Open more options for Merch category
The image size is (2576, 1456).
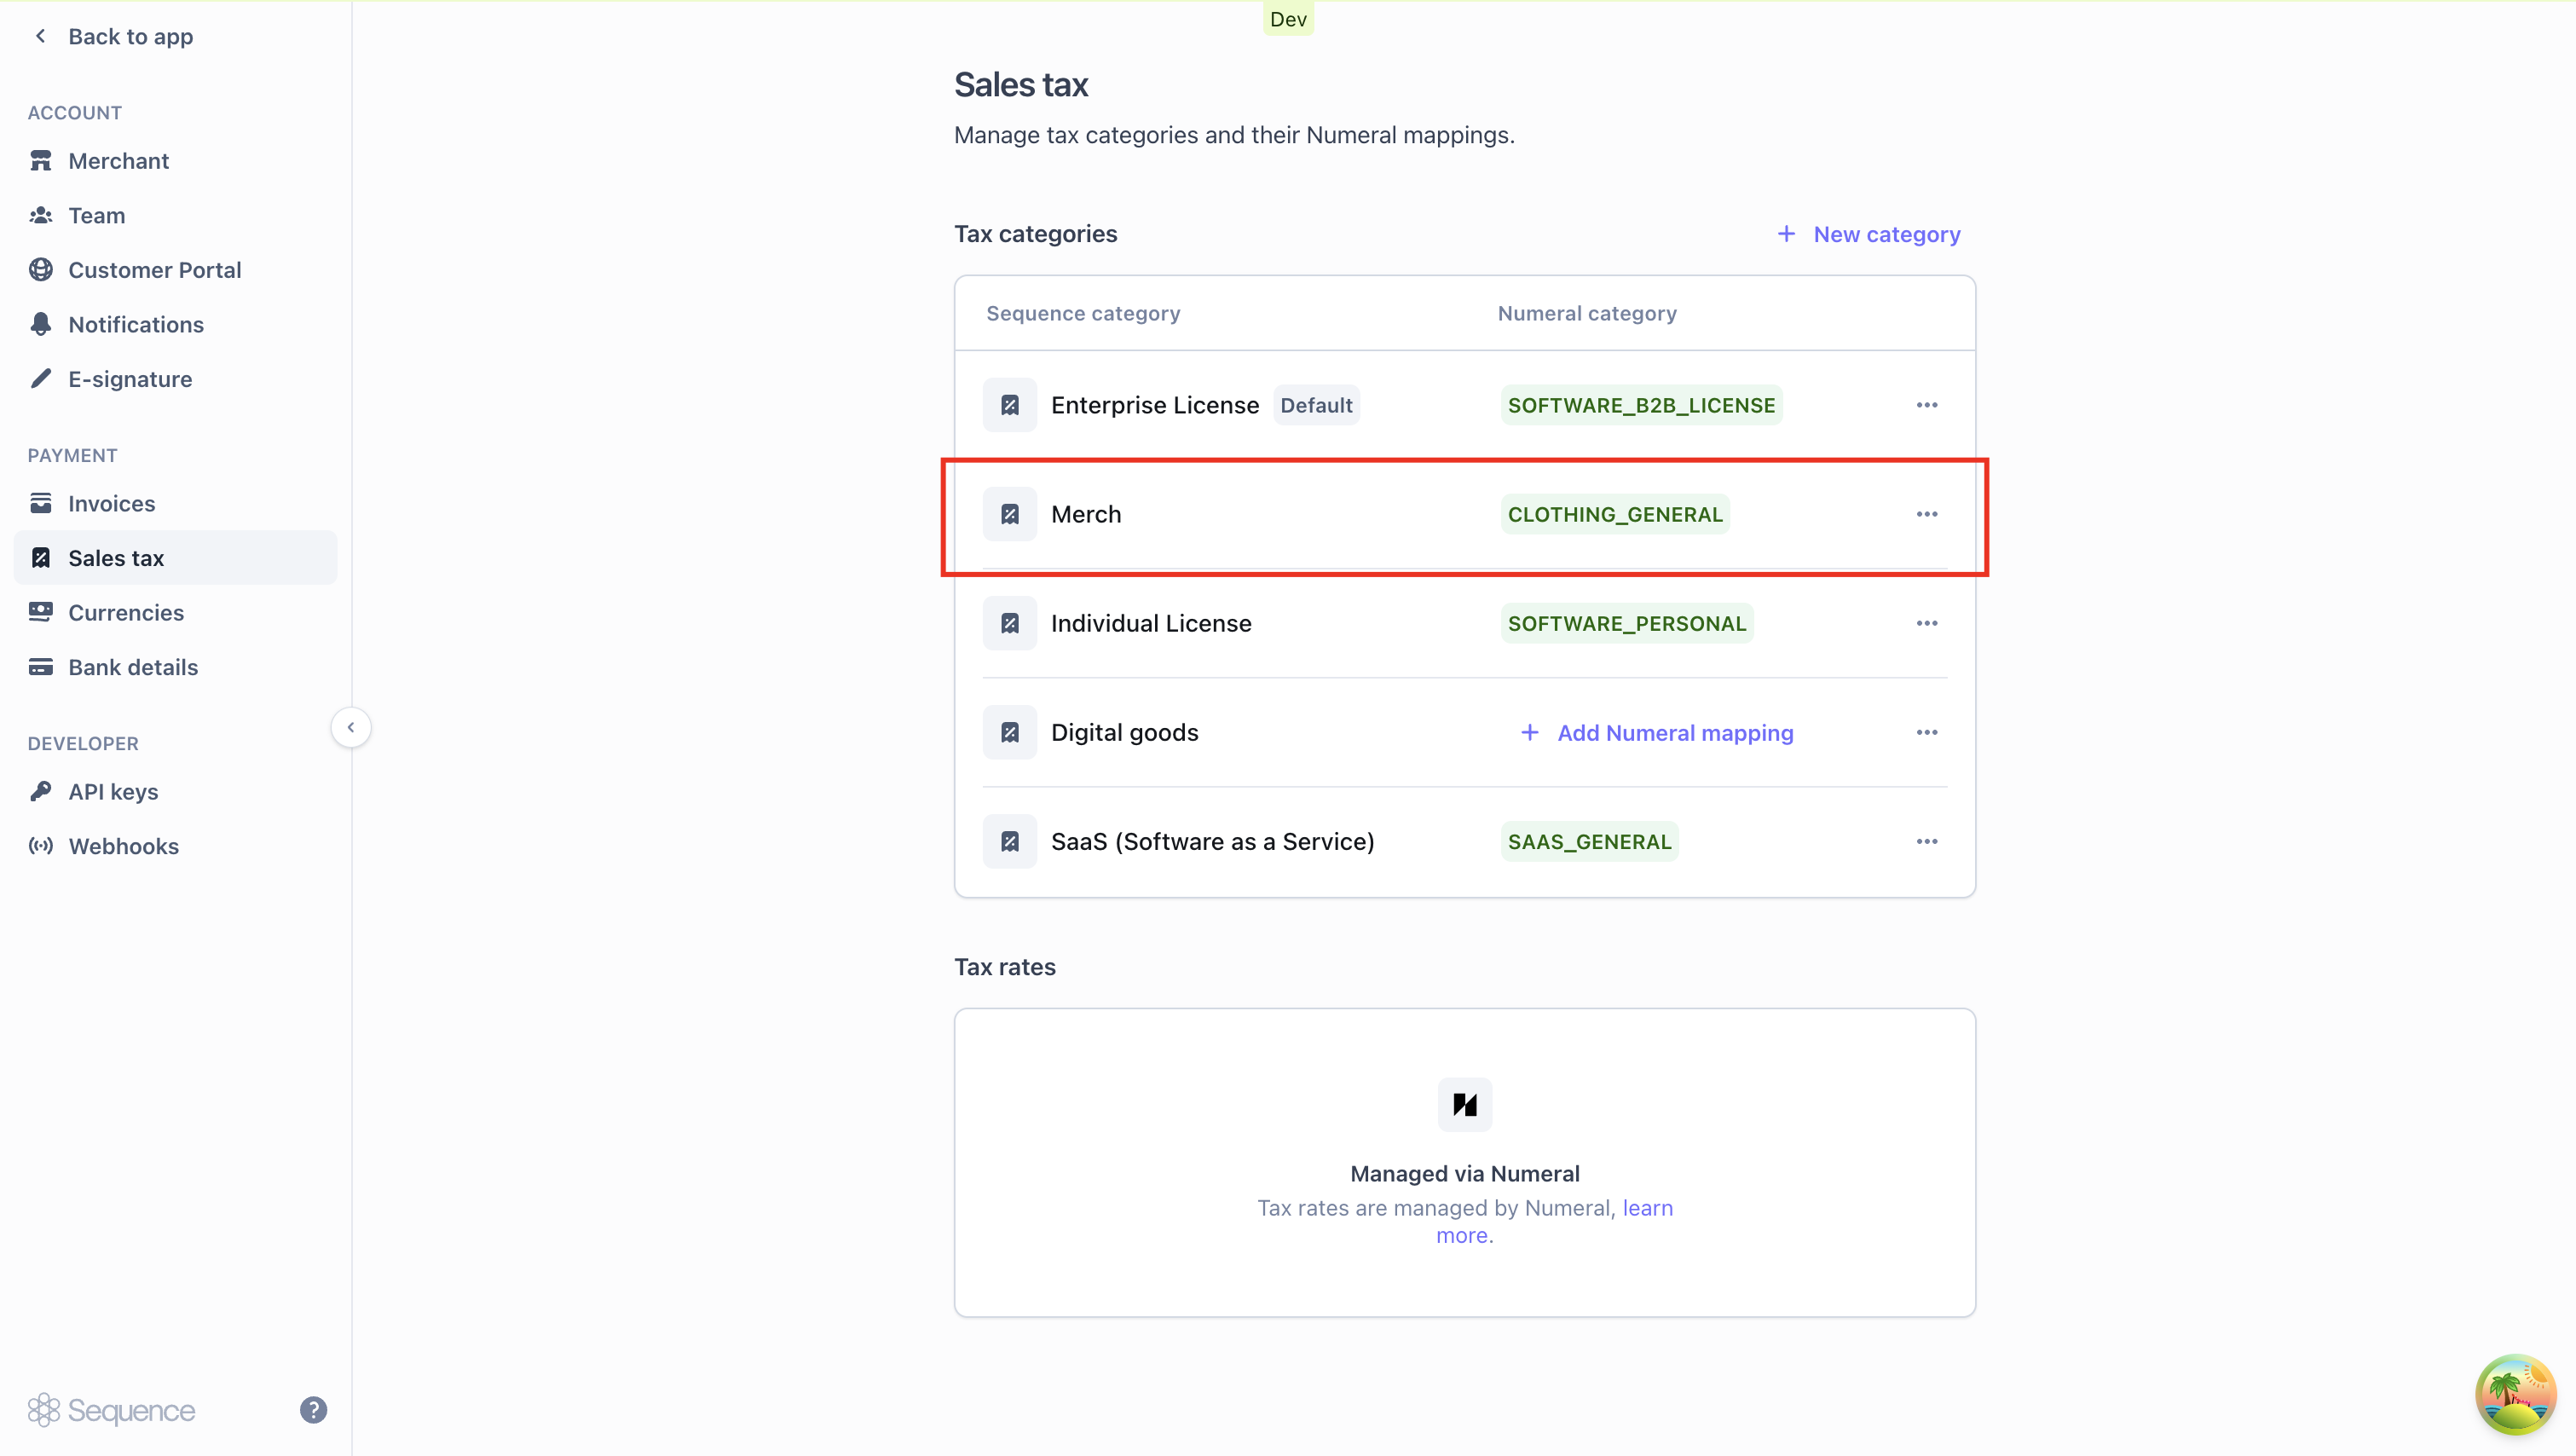click(x=1926, y=514)
